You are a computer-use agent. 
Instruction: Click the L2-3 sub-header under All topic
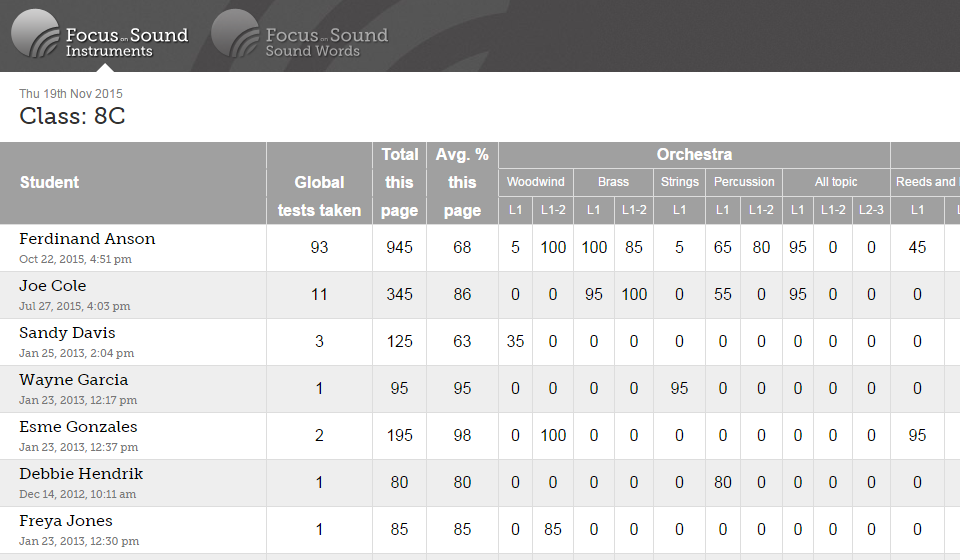tap(871, 210)
